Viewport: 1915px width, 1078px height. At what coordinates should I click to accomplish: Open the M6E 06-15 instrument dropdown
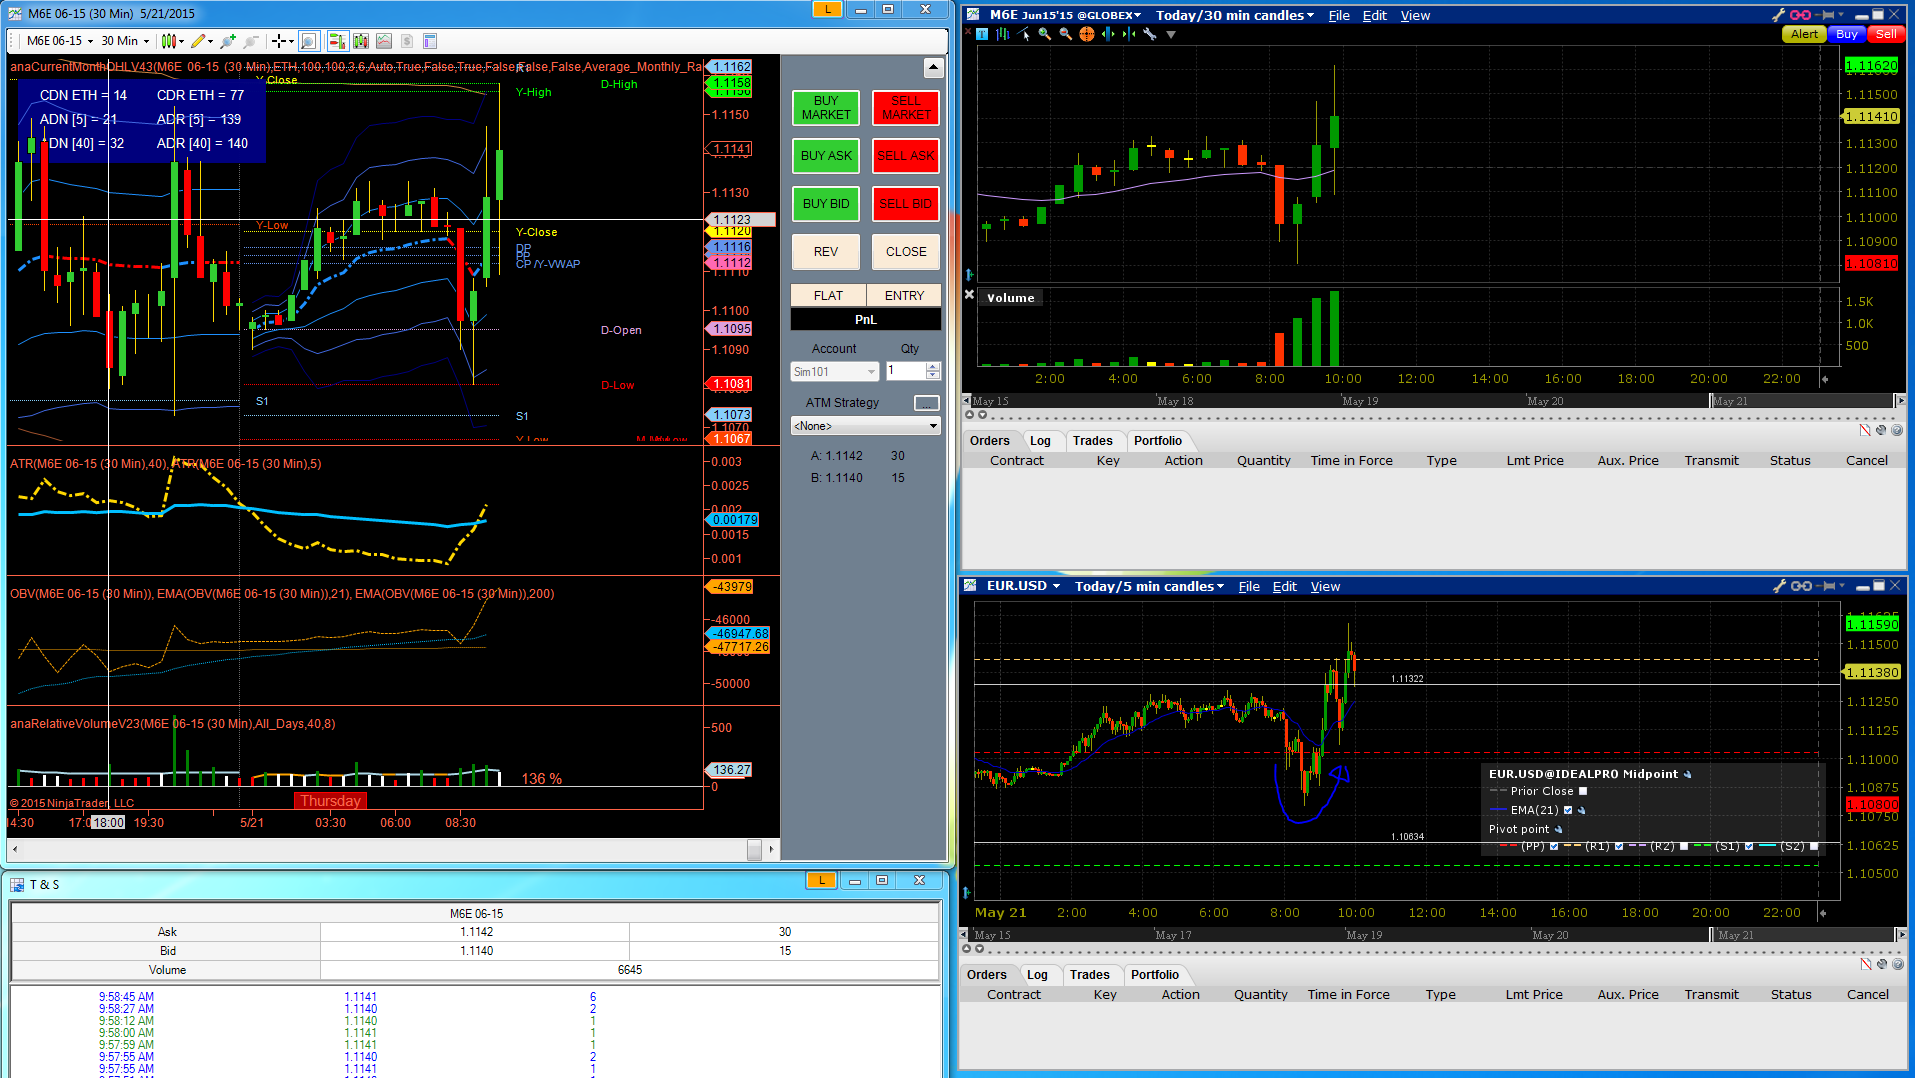click(60, 41)
